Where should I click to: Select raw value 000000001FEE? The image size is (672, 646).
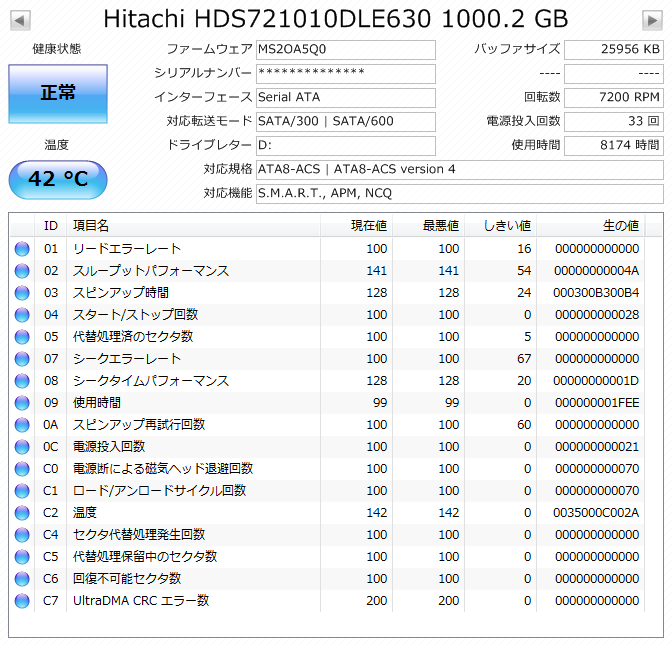pyautogui.click(x=597, y=403)
